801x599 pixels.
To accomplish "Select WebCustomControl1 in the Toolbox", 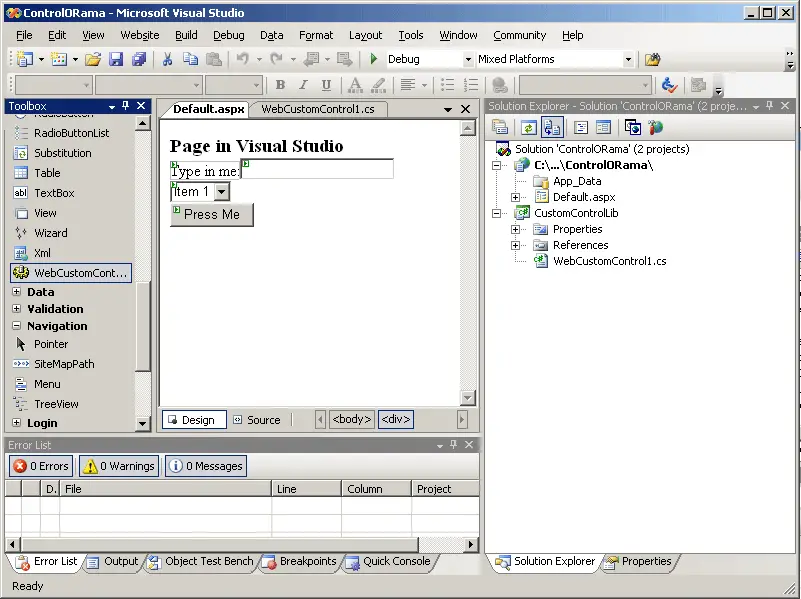I will click(71, 273).
